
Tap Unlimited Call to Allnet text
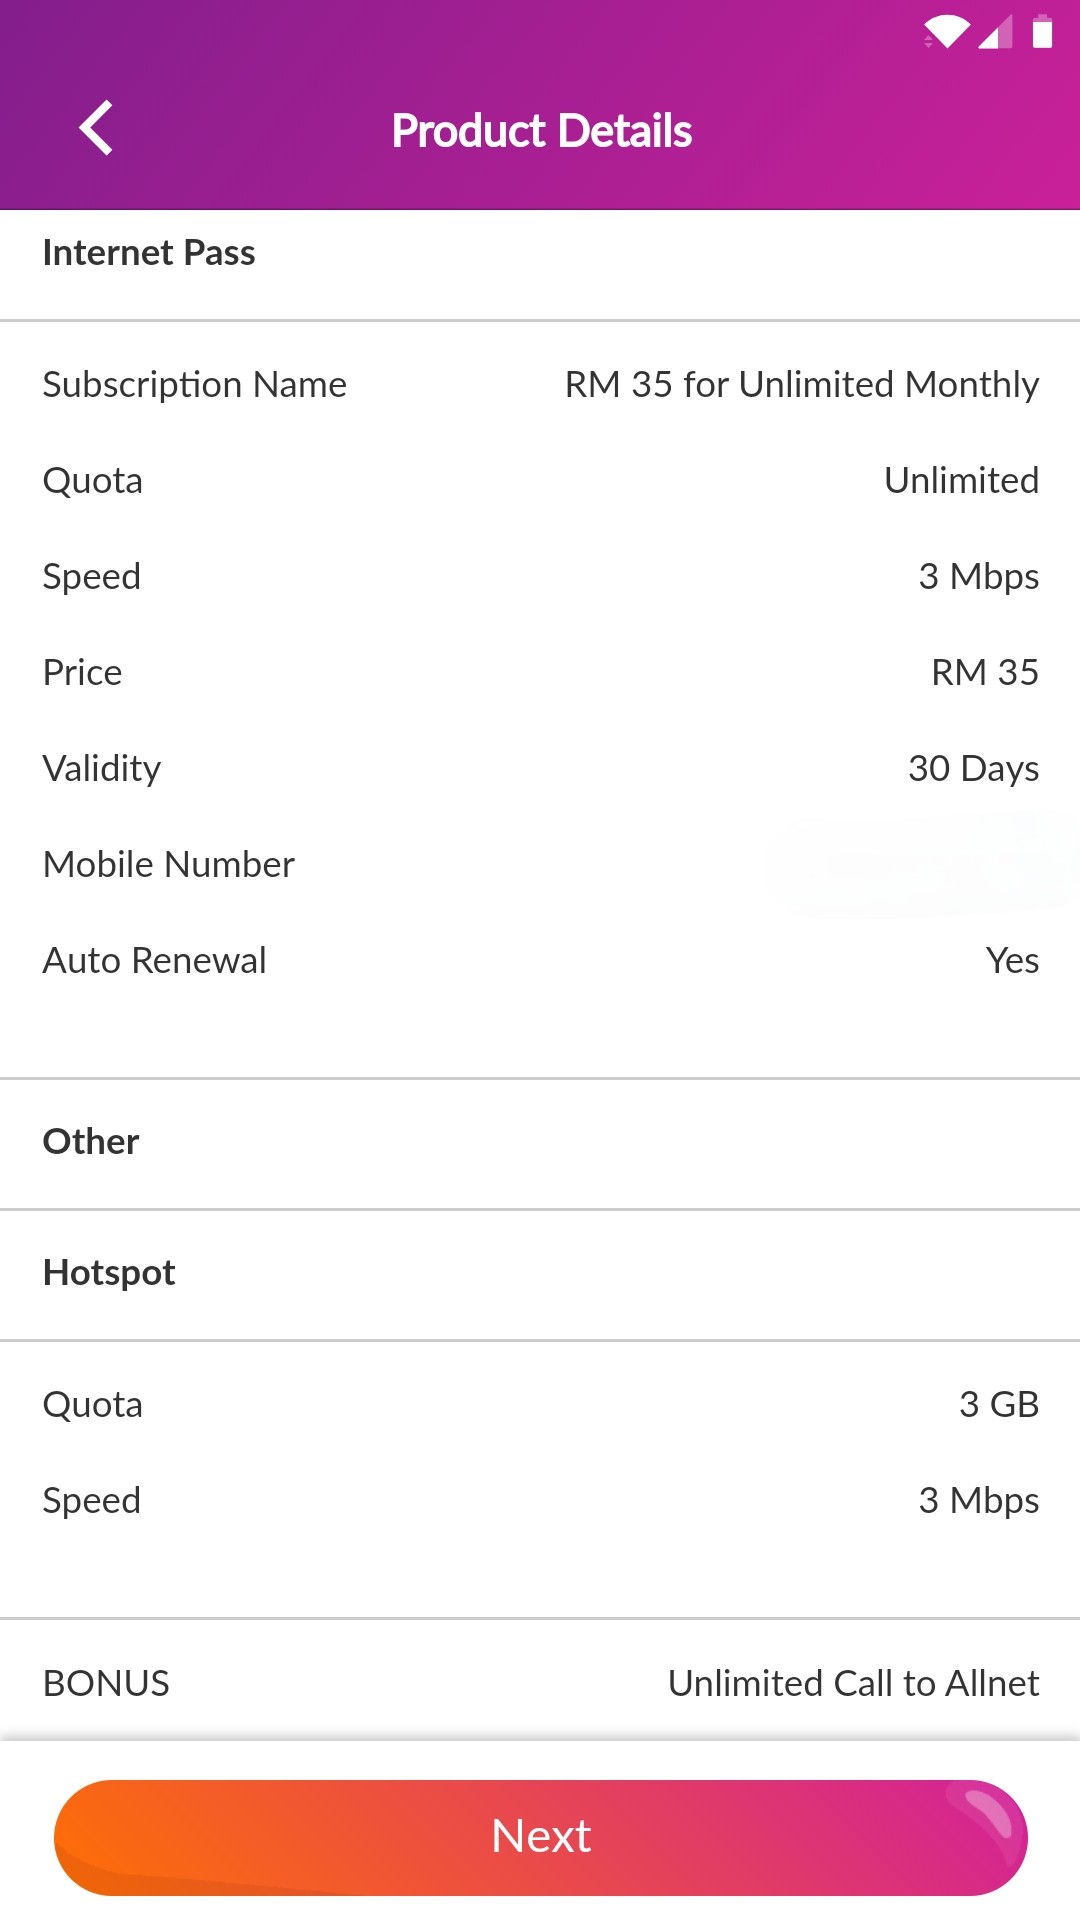(853, 1684)
